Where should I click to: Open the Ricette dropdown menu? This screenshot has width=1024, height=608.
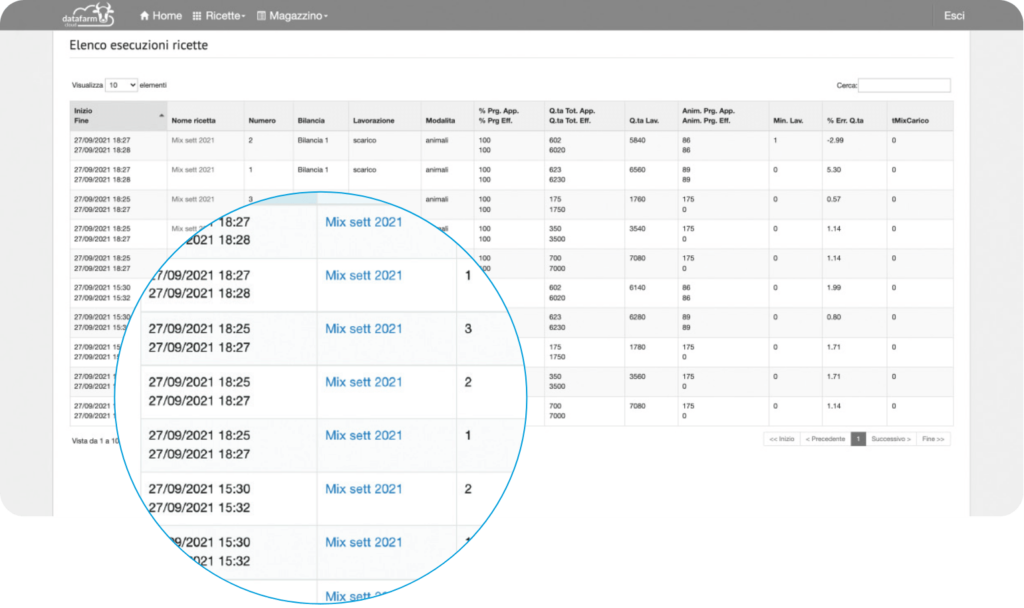219,16
